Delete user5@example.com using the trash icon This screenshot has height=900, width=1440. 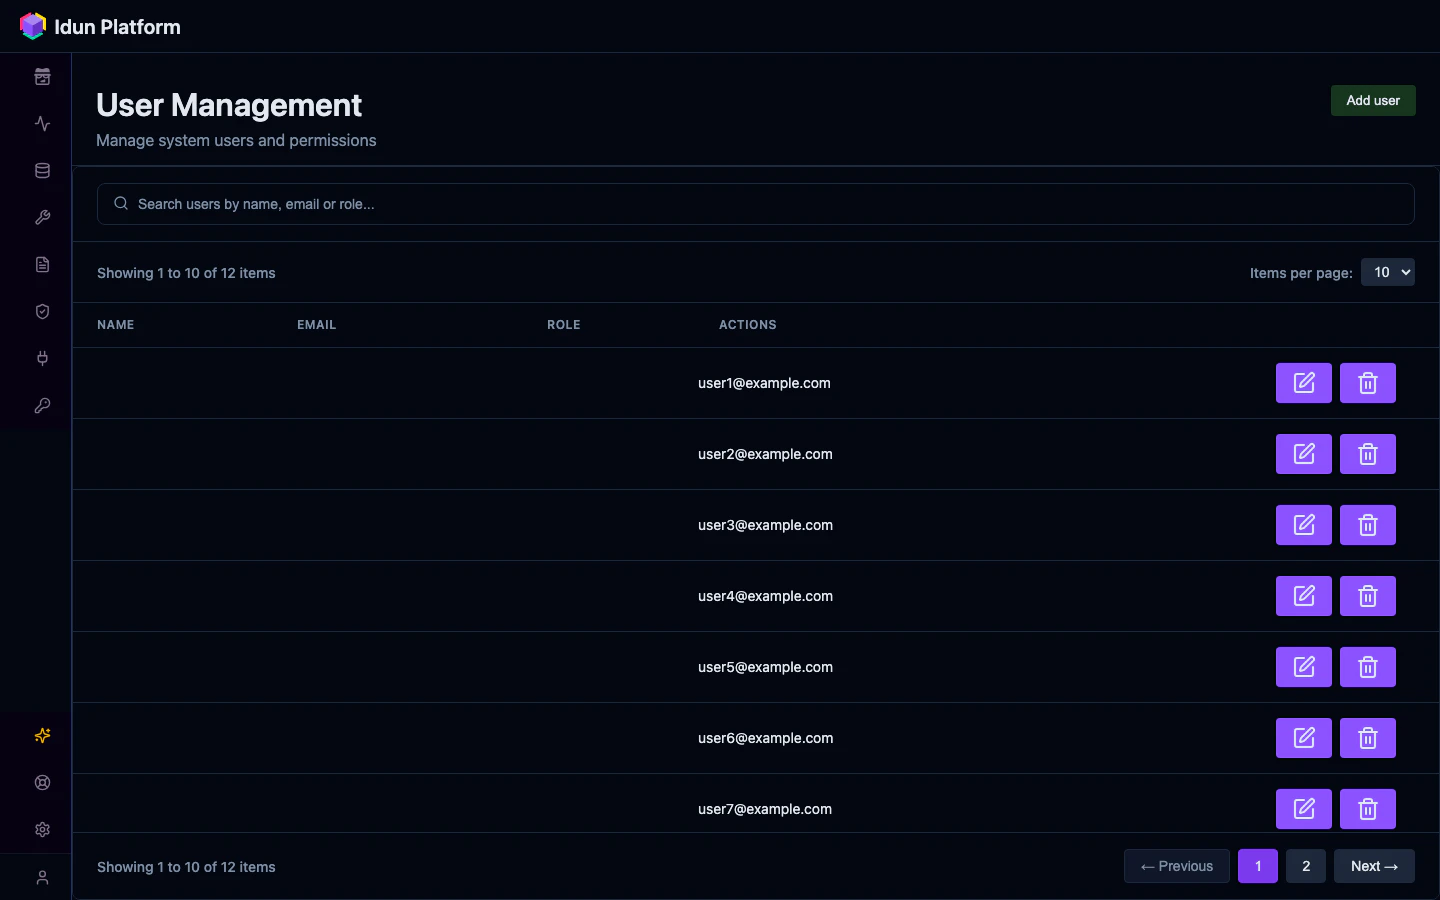pos(1368,667)
